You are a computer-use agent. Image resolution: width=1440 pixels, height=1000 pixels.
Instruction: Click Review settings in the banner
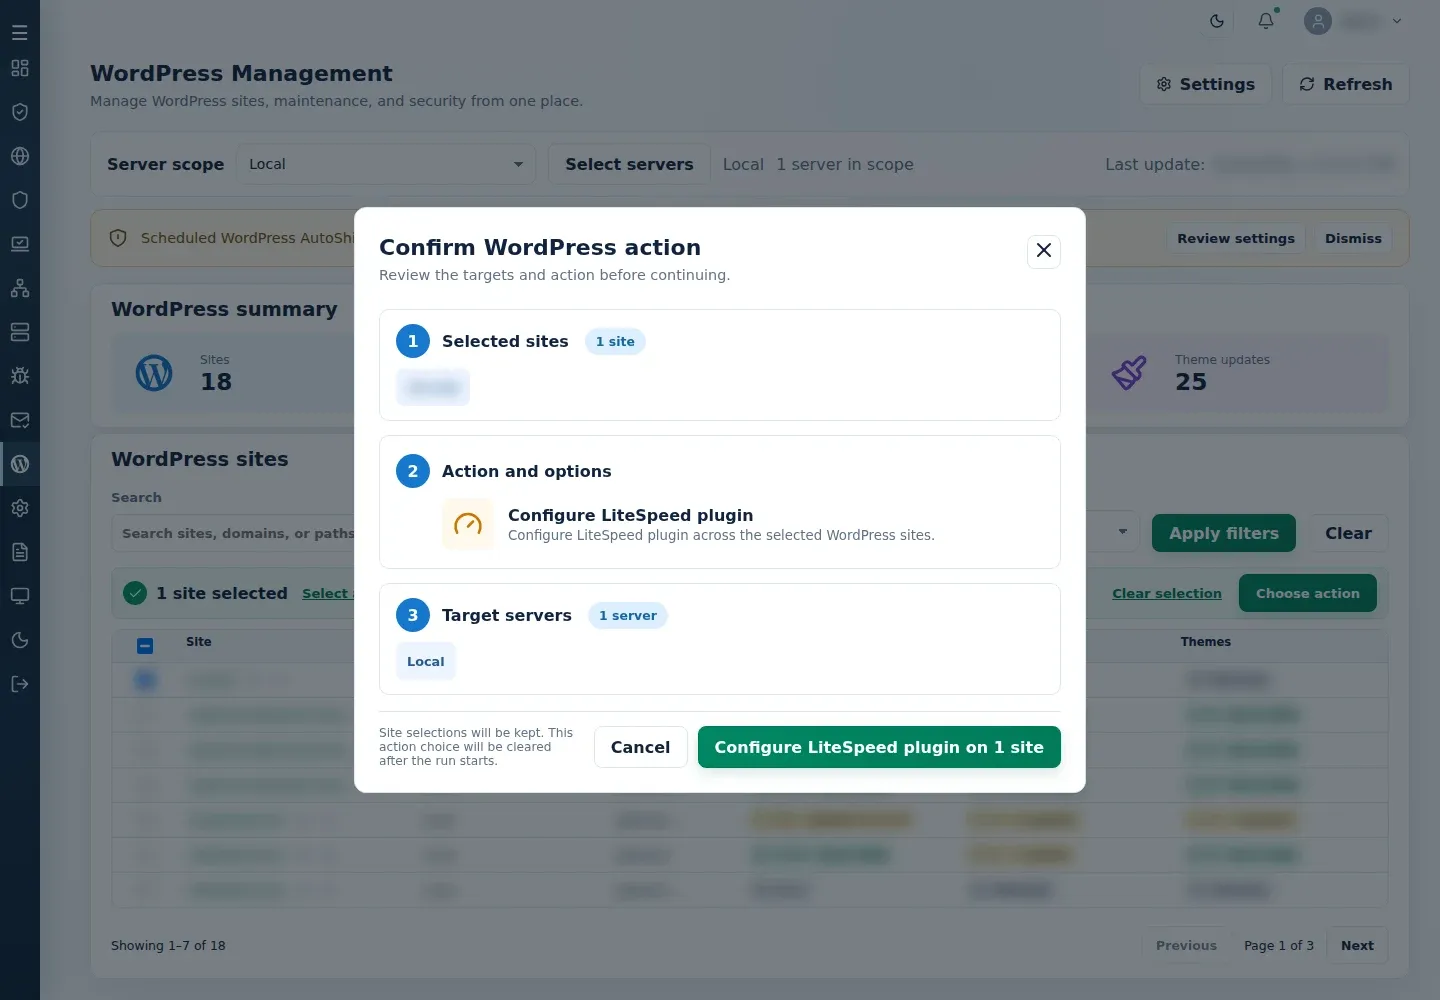point(1236,238)
